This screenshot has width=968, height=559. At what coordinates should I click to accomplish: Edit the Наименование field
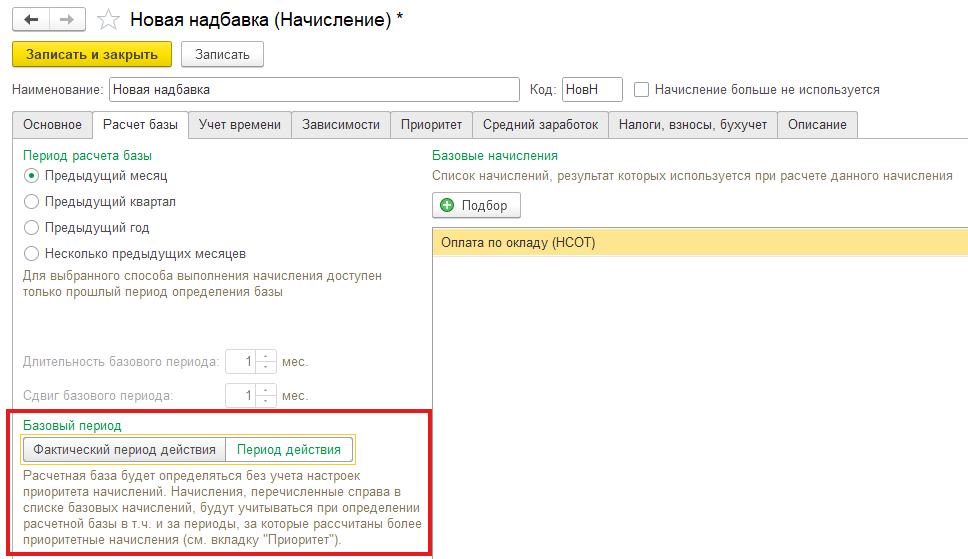pos(314,90)
